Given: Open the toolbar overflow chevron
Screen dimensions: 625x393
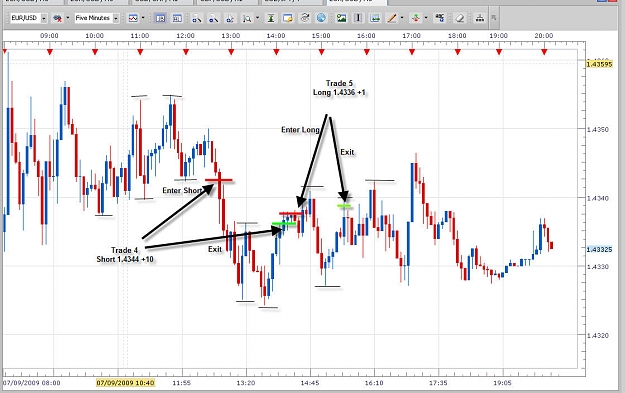Looking at the screenshot, I should (494, 18).
